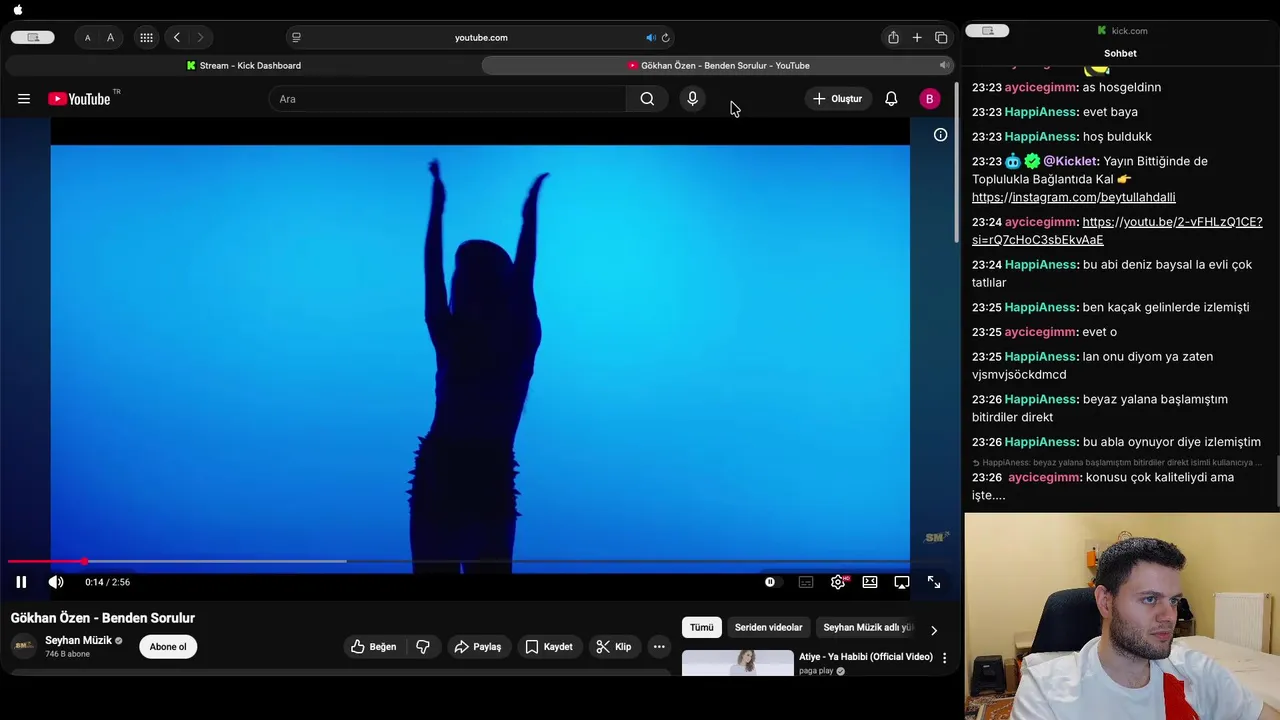The image size is (1280, 720).
Task: Decrease Safari text size with small A
Action: (x=87, y=38)
